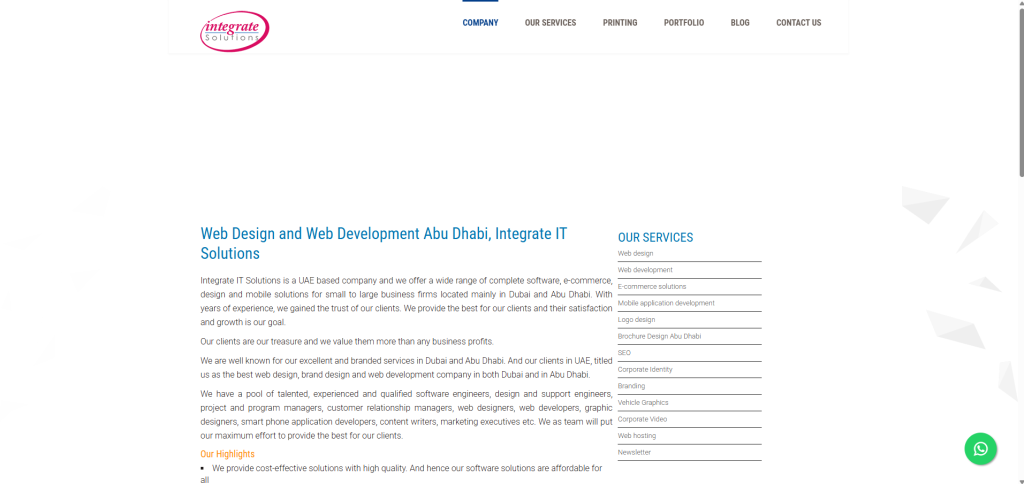
Task: Click the Integrate Solutions logo
Action: pos(234,31)
